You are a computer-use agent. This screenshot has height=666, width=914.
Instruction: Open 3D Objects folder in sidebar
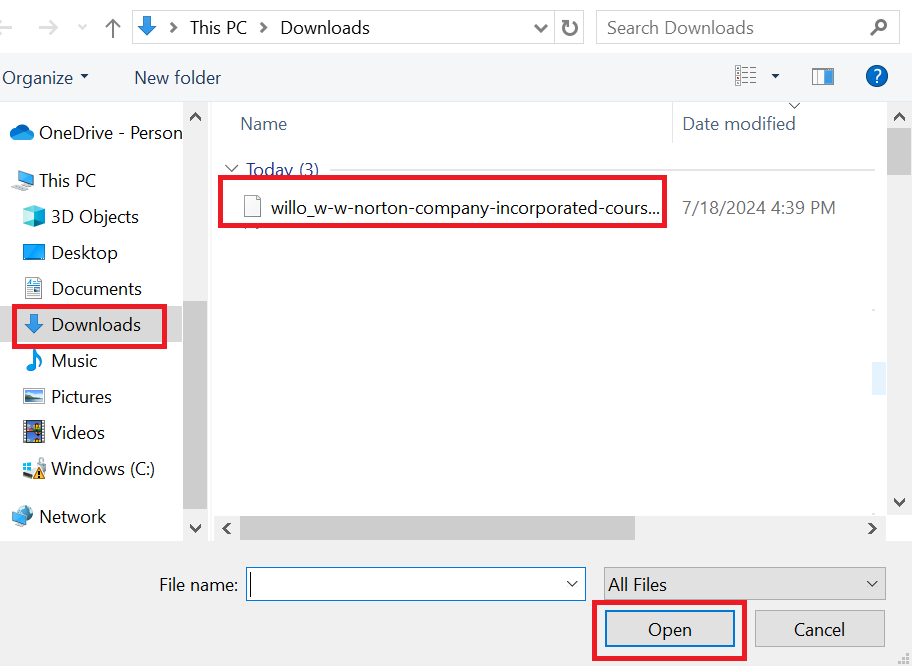pyautogui.click(x=80, y=217)
